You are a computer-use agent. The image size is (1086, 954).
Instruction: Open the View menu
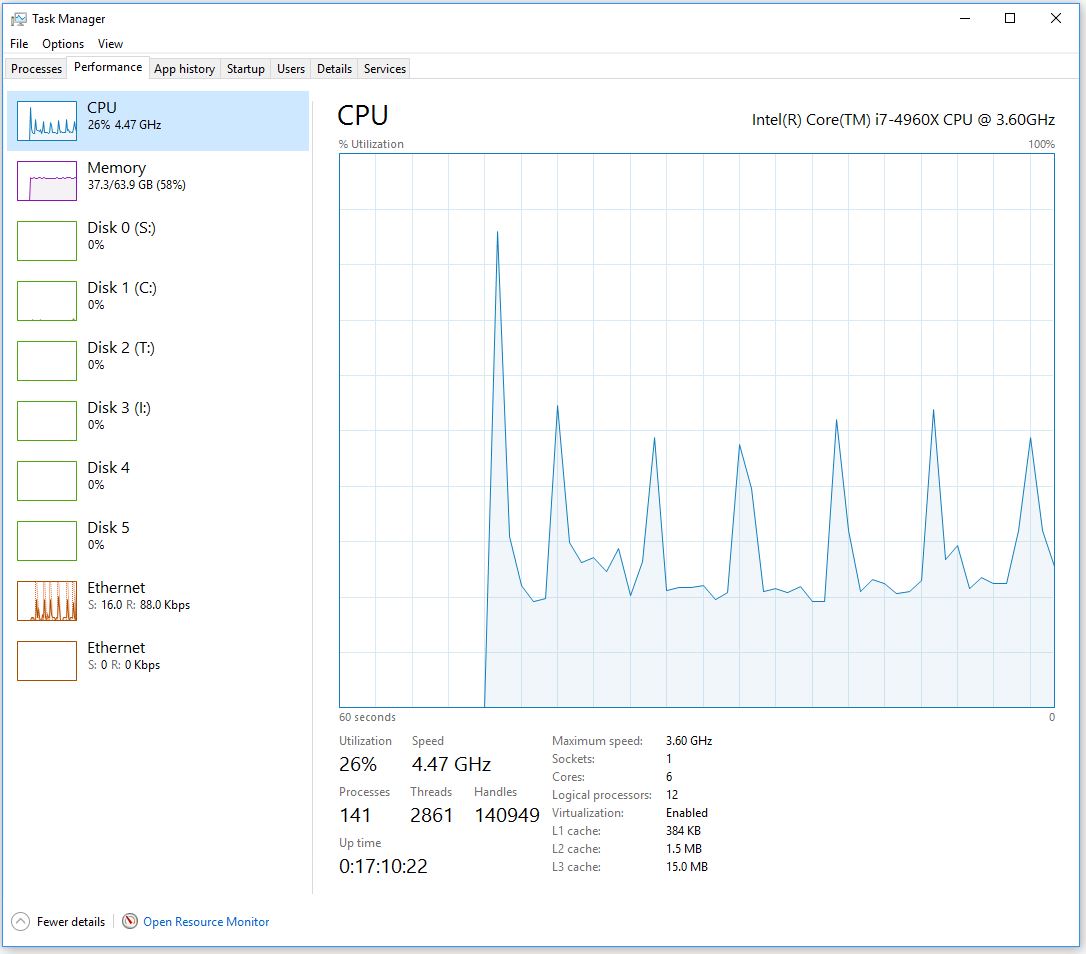pos(110,44)
